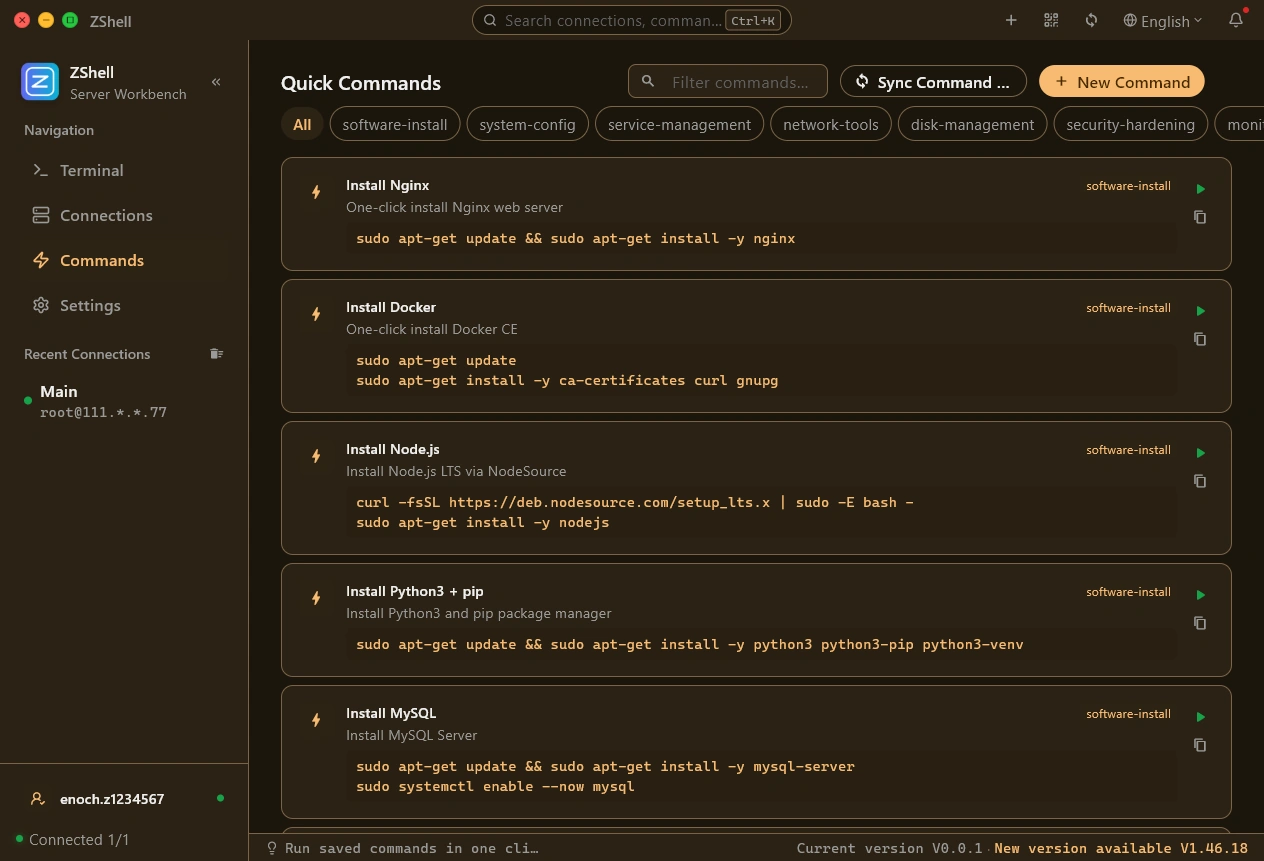Create a New Command
The image size is (1264, 861).
pos(1122,82)
